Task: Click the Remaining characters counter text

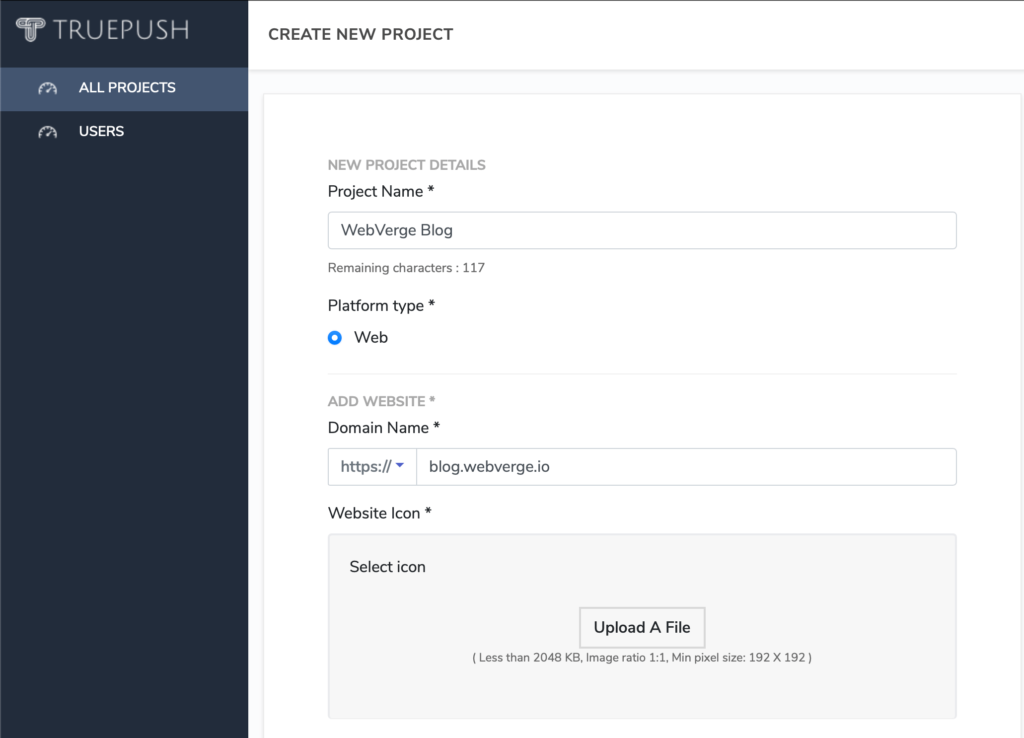Action: point(406,267)
